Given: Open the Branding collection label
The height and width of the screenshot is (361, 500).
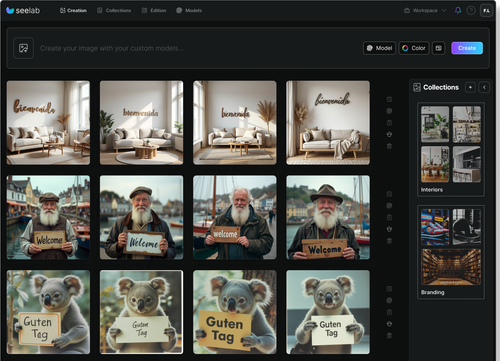Looking at the screenshot, I should tap(432, 292).
